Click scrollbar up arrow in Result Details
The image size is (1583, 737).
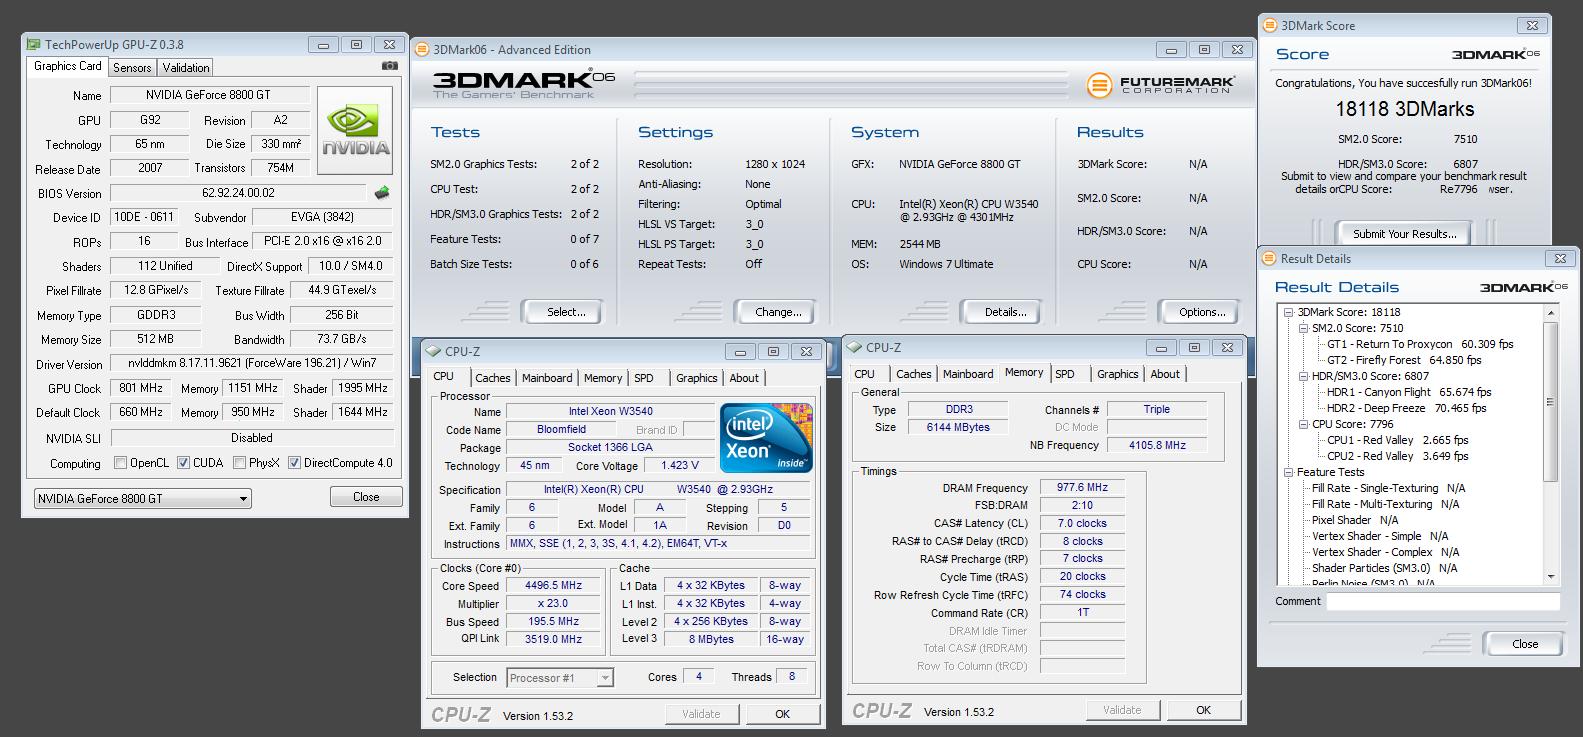[x=1551, y=313]
